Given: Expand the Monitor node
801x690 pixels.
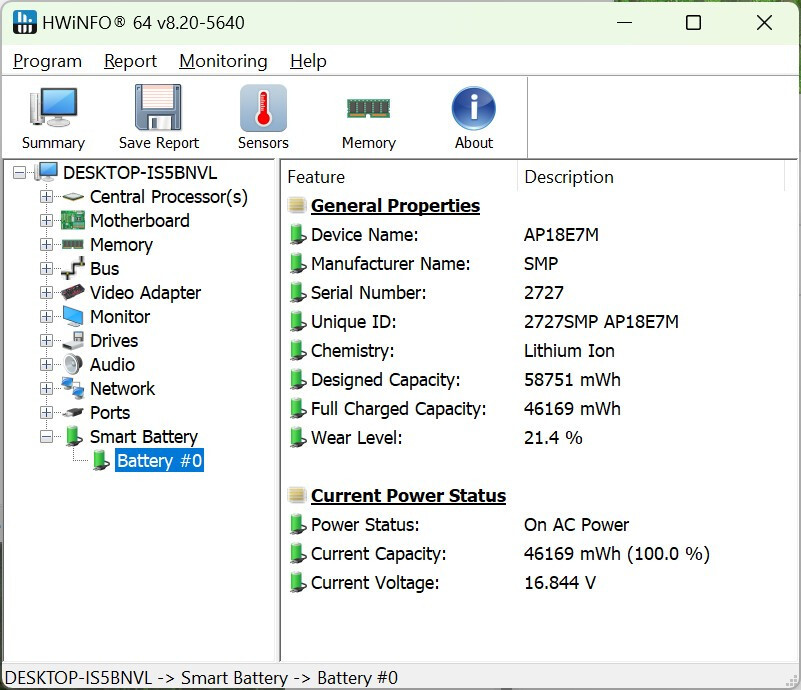Looking at the screenshot, I should [x=46, y=317].
